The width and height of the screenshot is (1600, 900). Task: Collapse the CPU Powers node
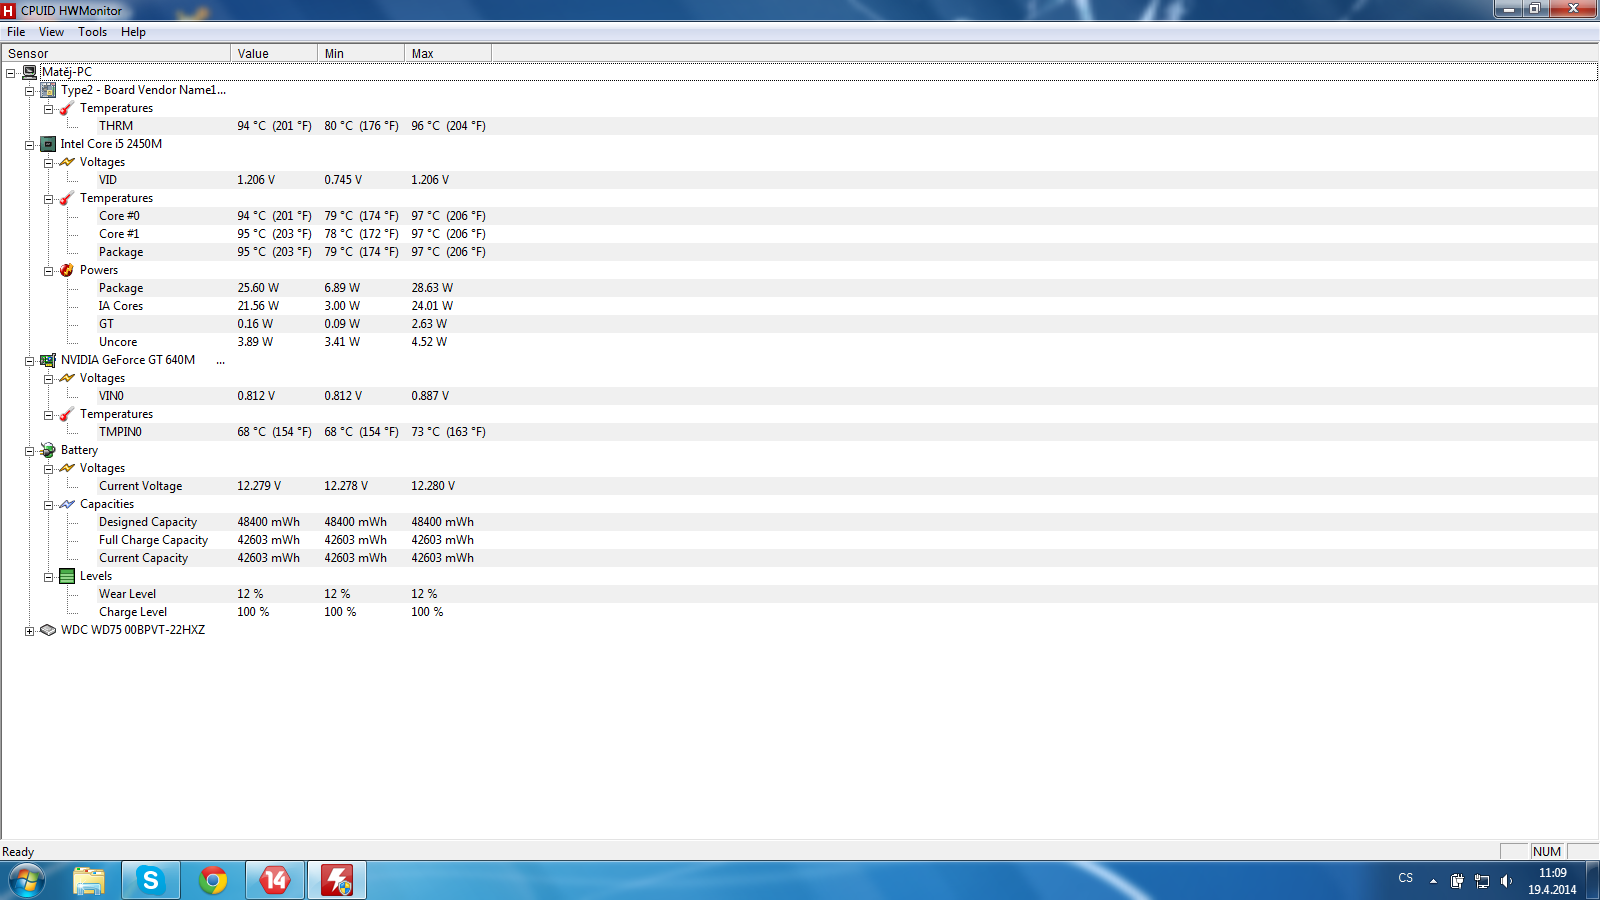[x=48, y=271]
